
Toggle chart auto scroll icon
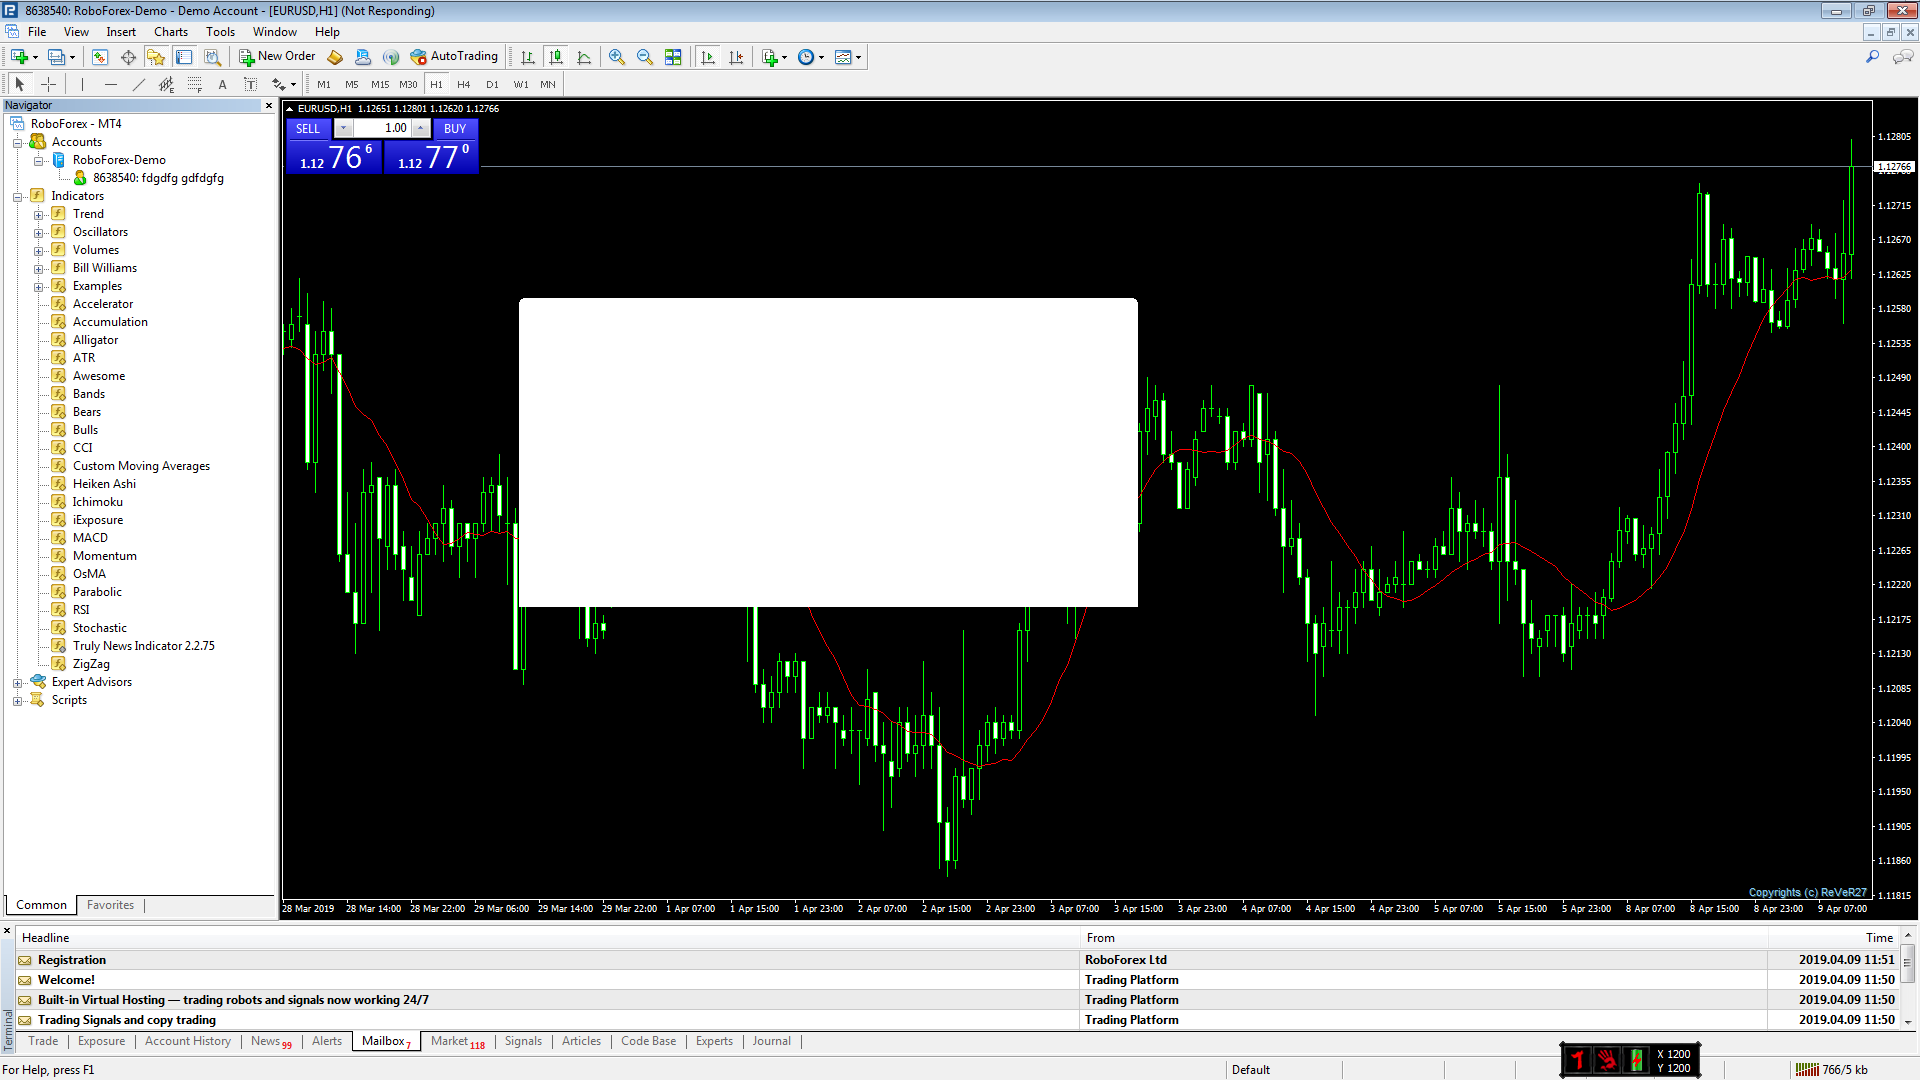click(708, 57)
